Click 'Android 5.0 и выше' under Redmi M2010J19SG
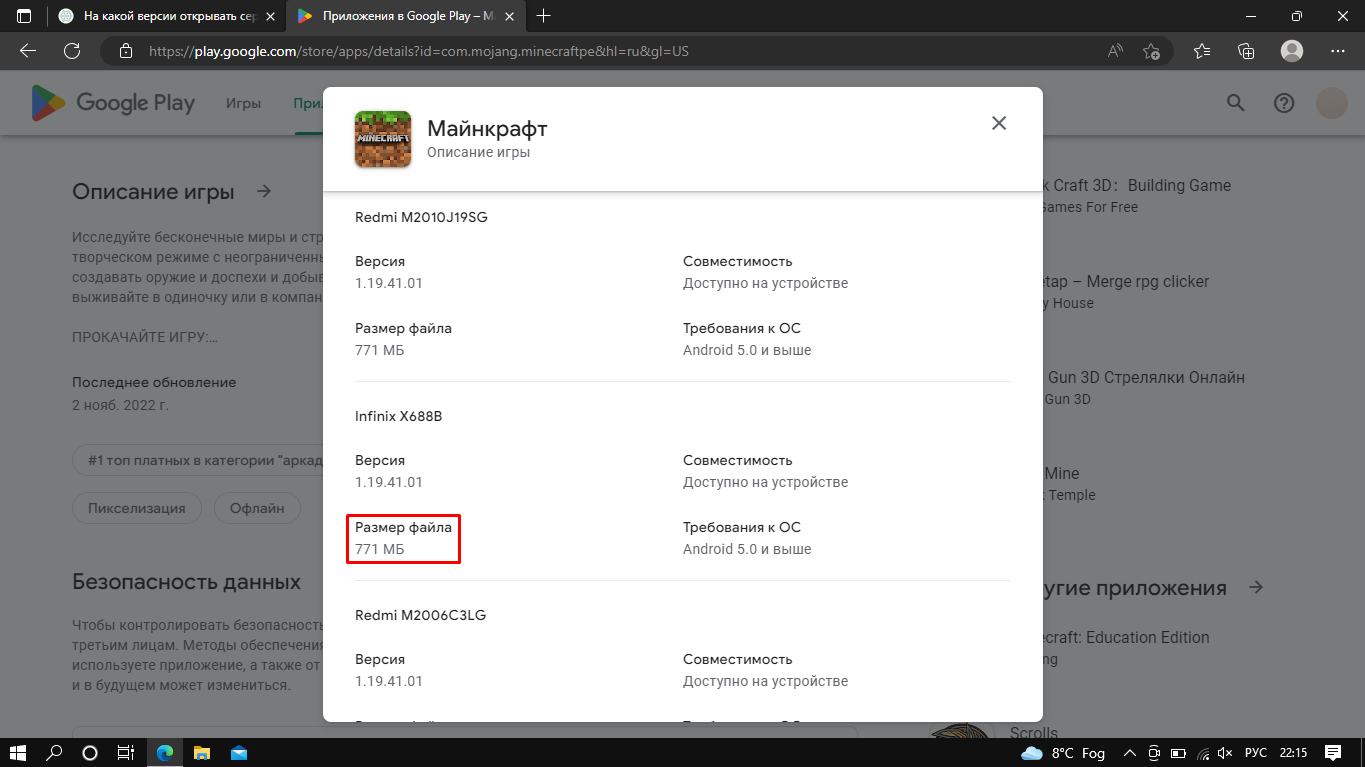 pyautogui.click(x=747, y=350)
